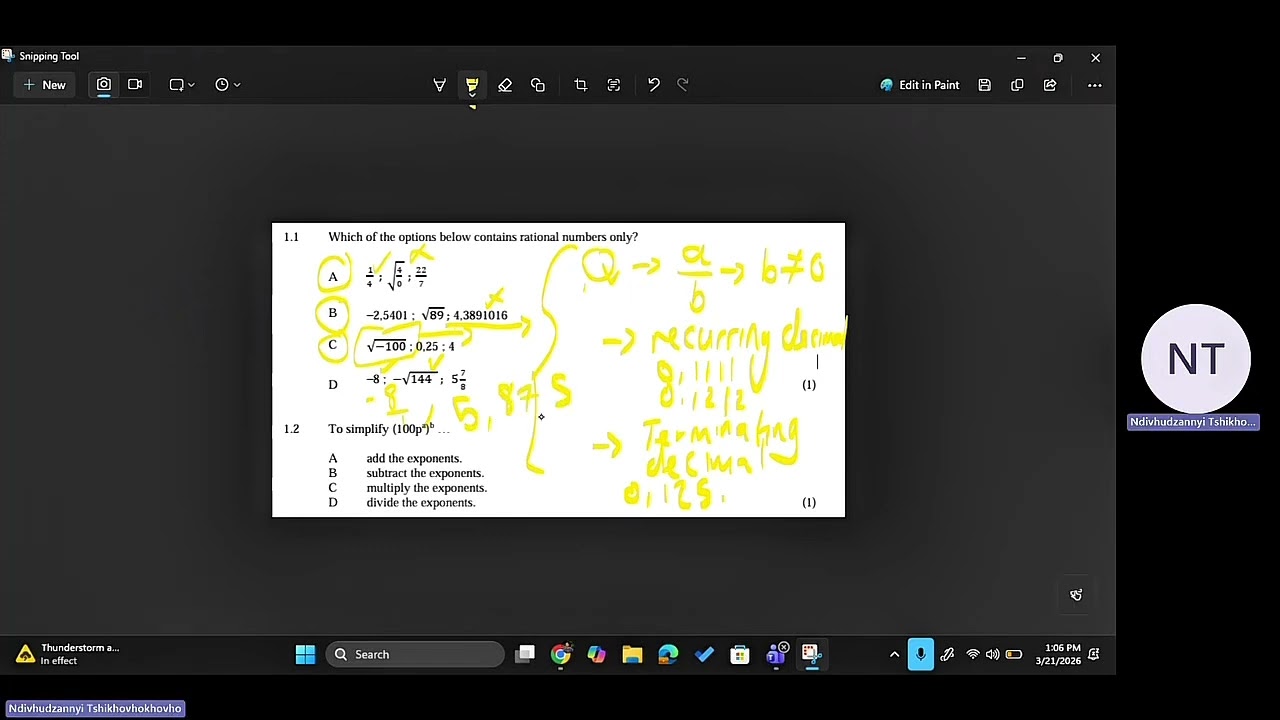Screen dimensions: 1280x720
Task: Select the Snip camera mode toggle
Action: tap(104, 85)
